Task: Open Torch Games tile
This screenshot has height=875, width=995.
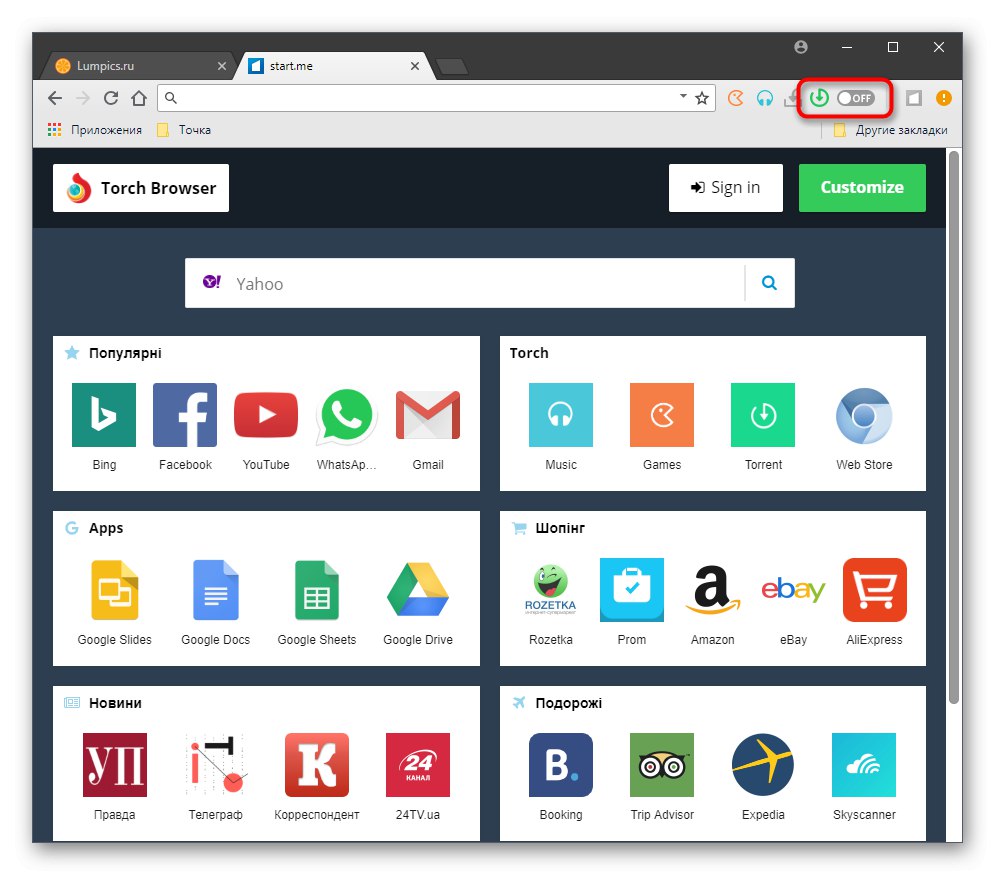Action: point(662,415)
